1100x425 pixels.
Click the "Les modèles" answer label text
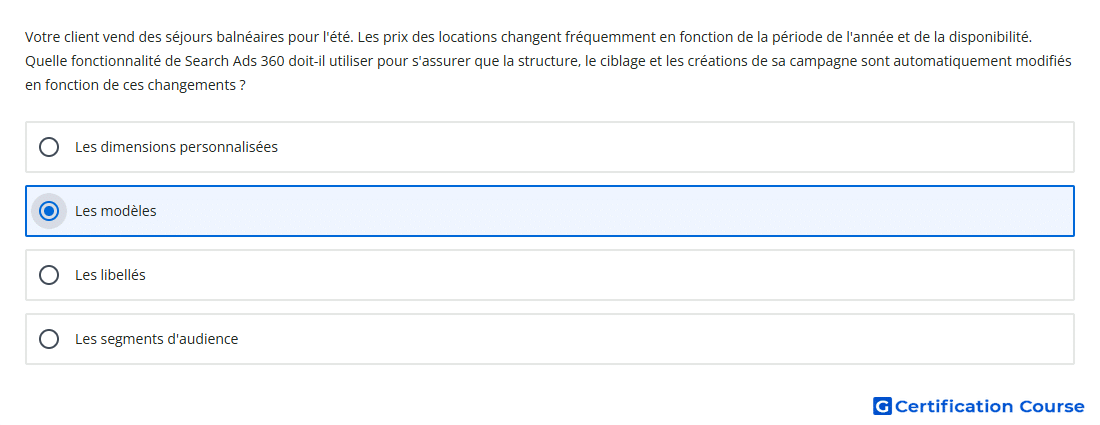click(116, 211)
